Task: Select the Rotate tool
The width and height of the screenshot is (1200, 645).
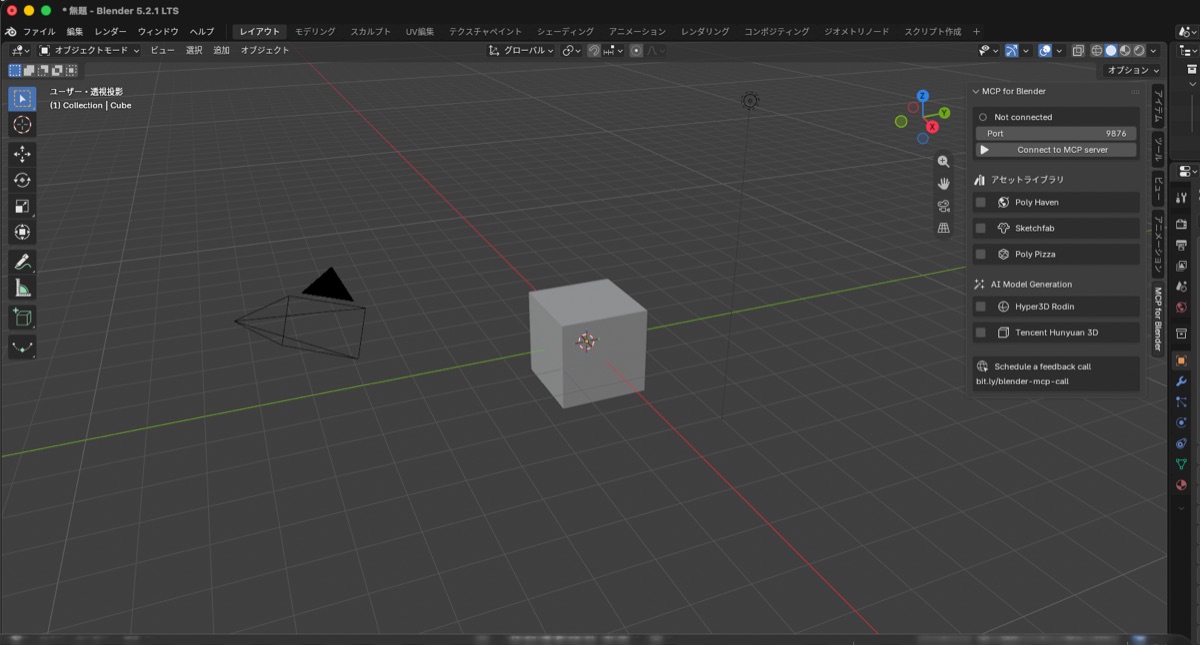Action: click(x=22, y=180)
